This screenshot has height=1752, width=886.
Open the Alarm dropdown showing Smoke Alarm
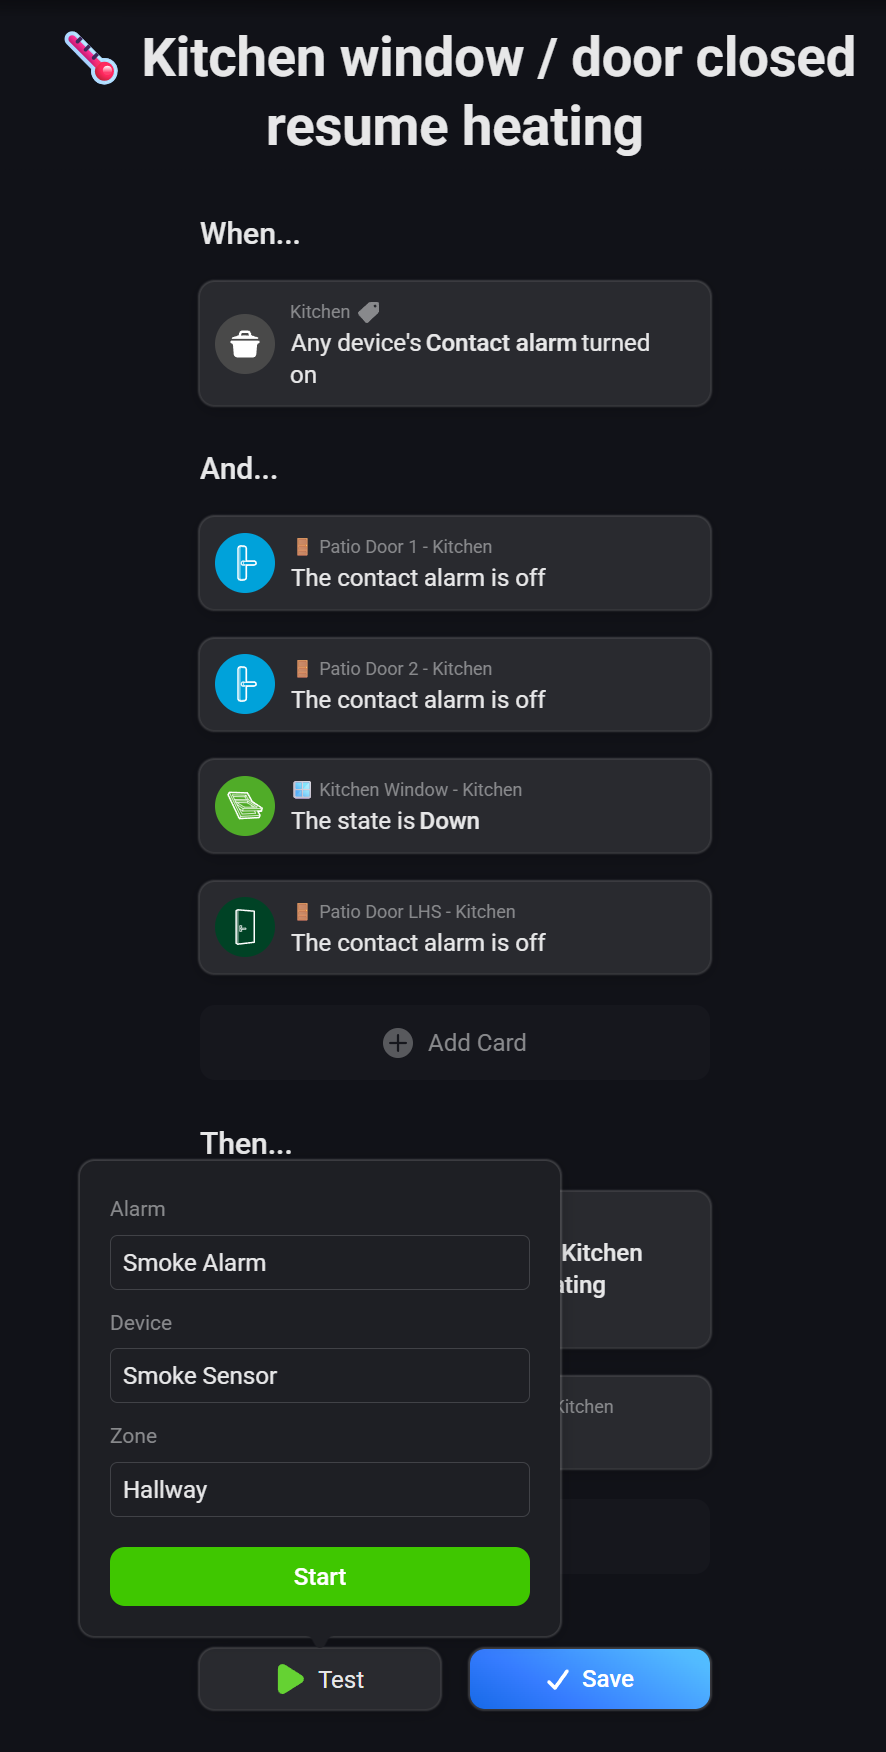click(319, 1262)
